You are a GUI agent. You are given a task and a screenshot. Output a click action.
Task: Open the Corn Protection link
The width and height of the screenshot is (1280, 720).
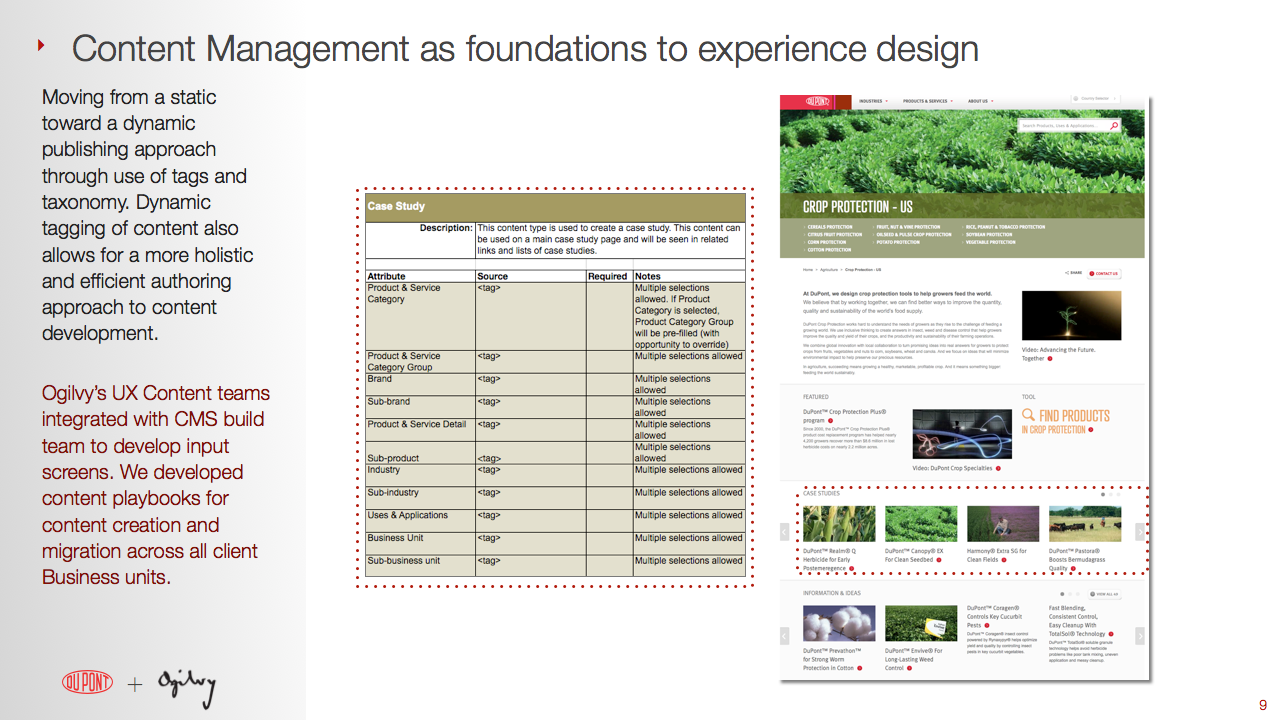827,242
